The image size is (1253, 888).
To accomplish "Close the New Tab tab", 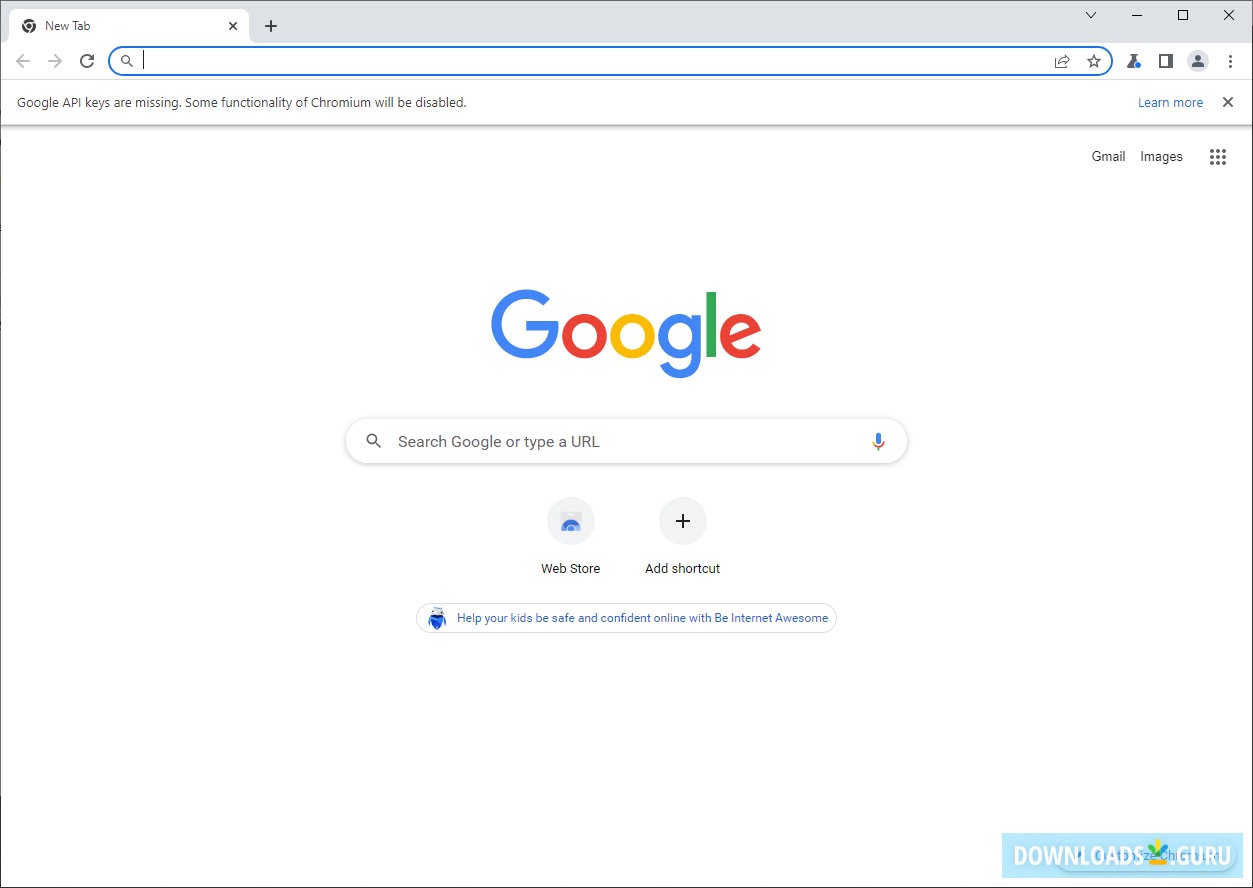I will 233,26.
